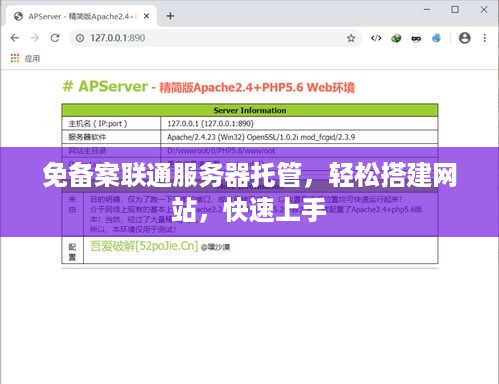Open the 吾爱破解[52poJie.Cn] link
This screenshot has height=384, width=499.
(144, 246)
